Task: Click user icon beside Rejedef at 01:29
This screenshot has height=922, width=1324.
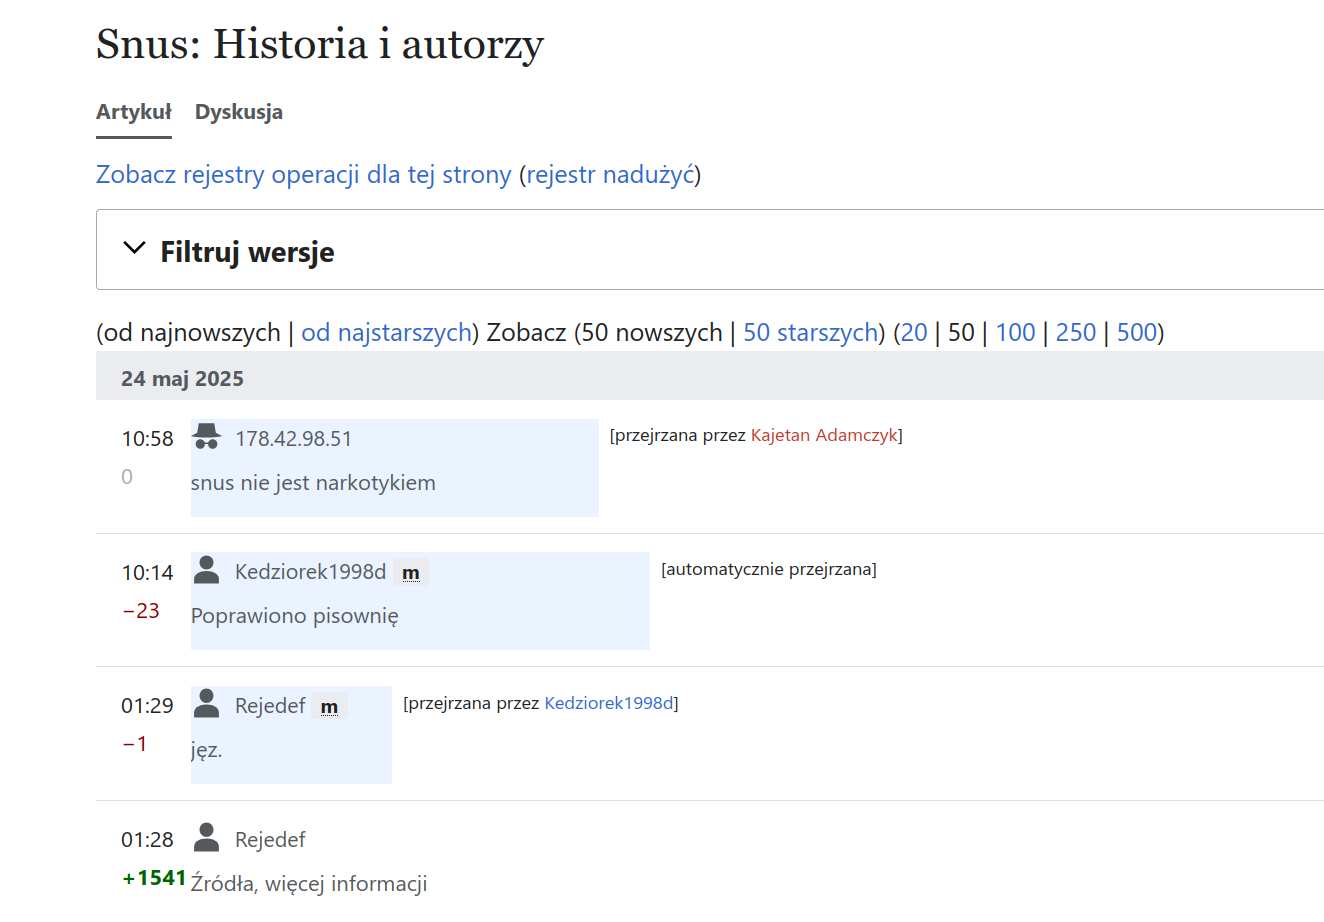Action: click(207, 704)
